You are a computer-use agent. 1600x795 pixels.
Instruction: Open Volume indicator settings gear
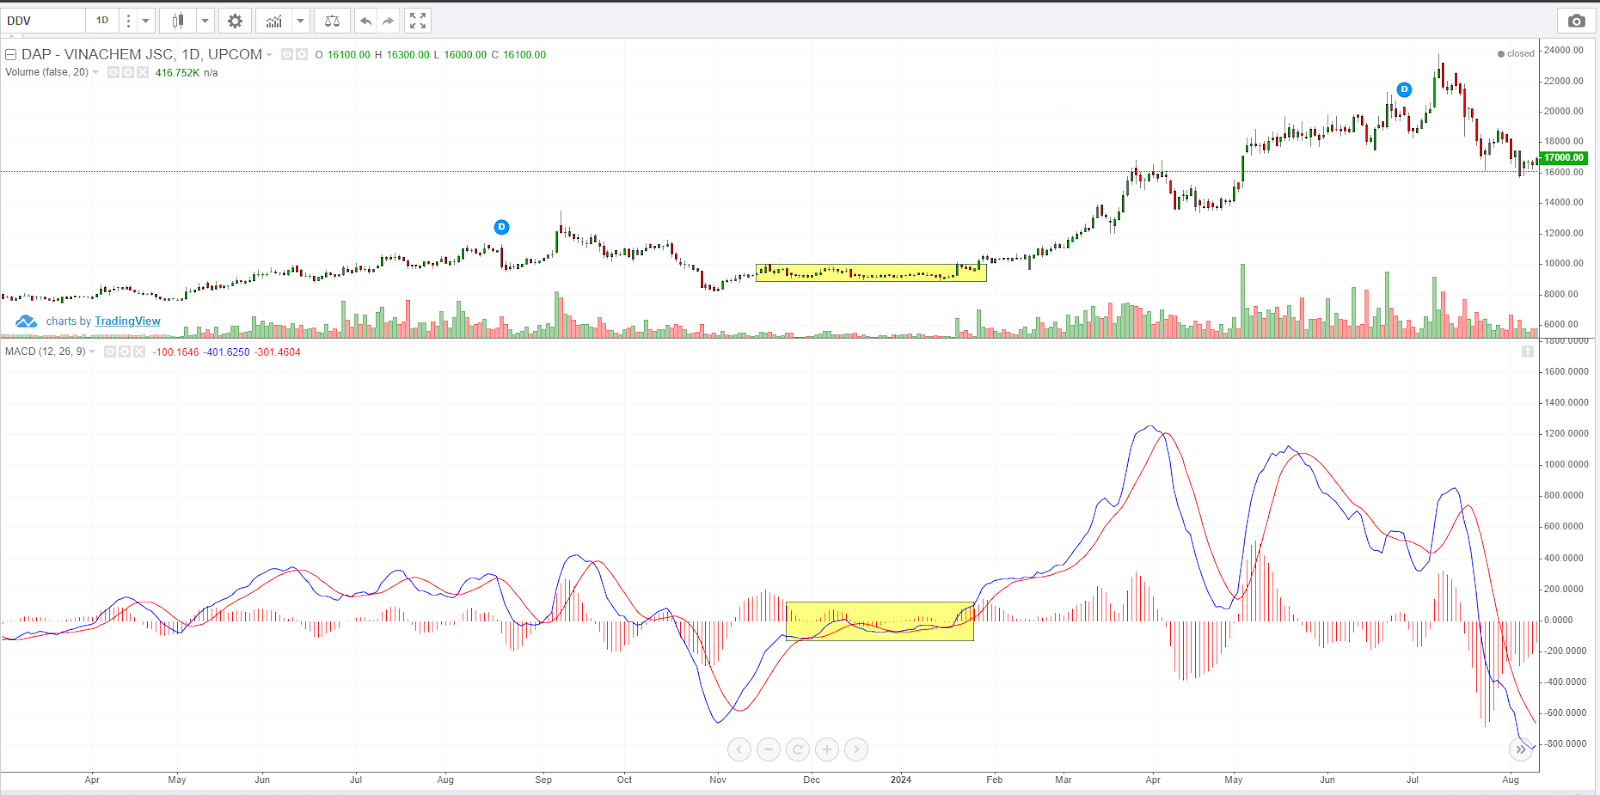pos(128,72)
